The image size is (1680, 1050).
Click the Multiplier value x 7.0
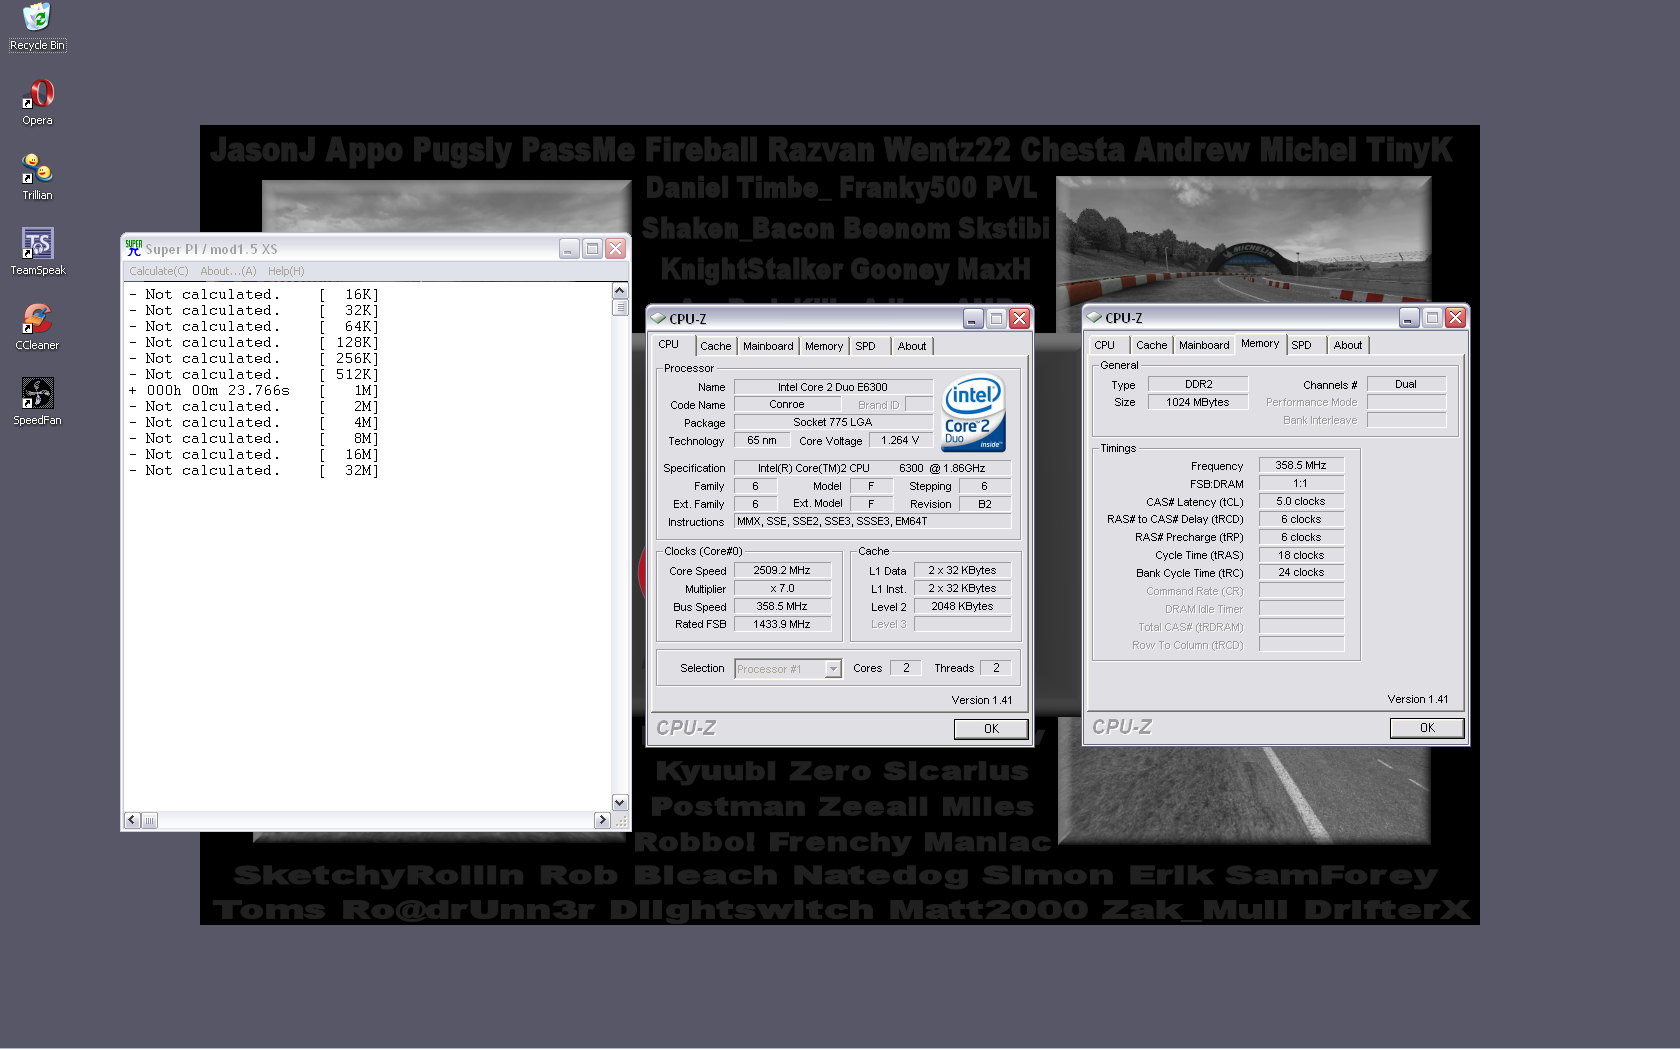coord(782,589)
